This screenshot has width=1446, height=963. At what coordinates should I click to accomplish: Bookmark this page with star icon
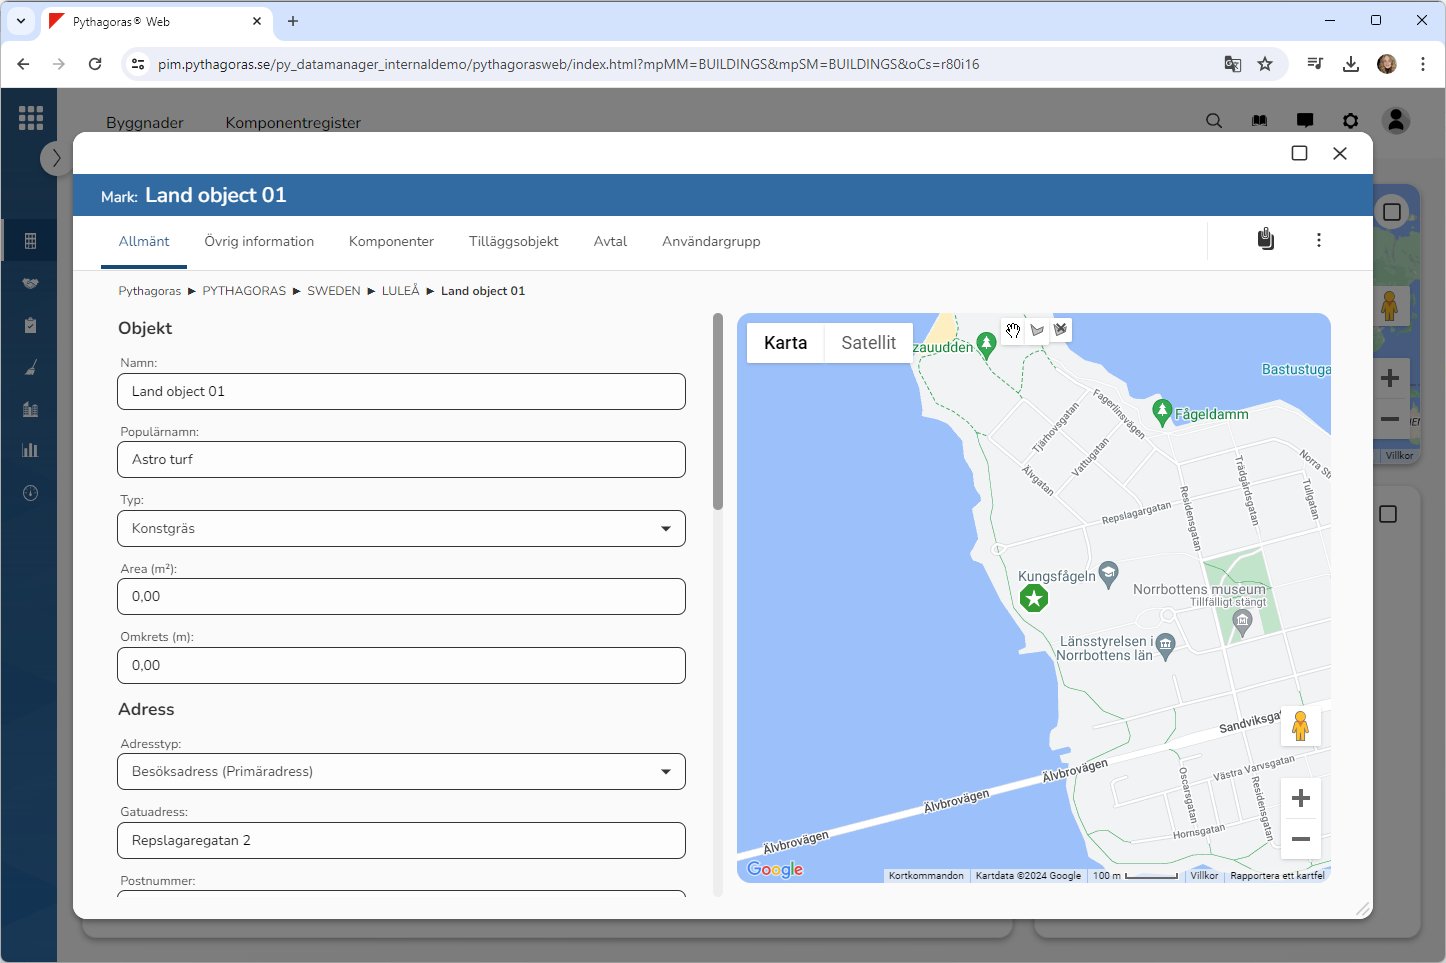(x=1265, y=64)
